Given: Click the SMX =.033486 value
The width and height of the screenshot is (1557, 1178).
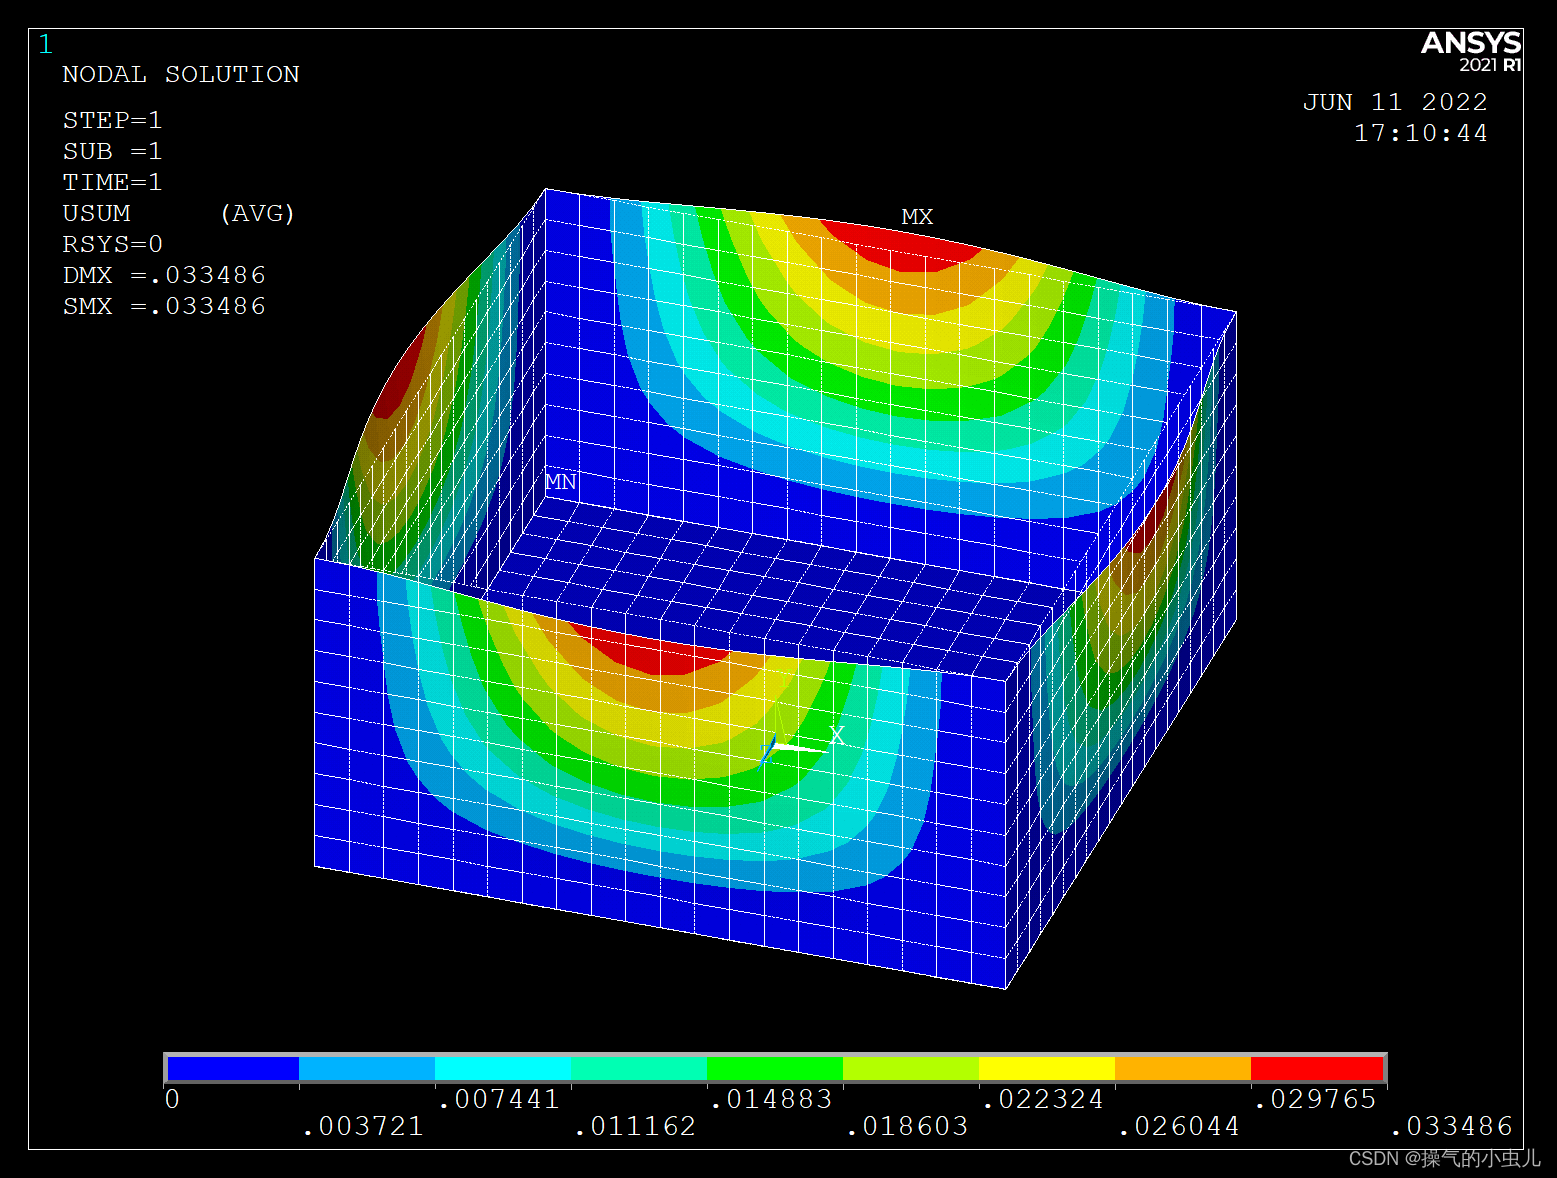Looking at the screenshot, I should [x=164, y=307].
